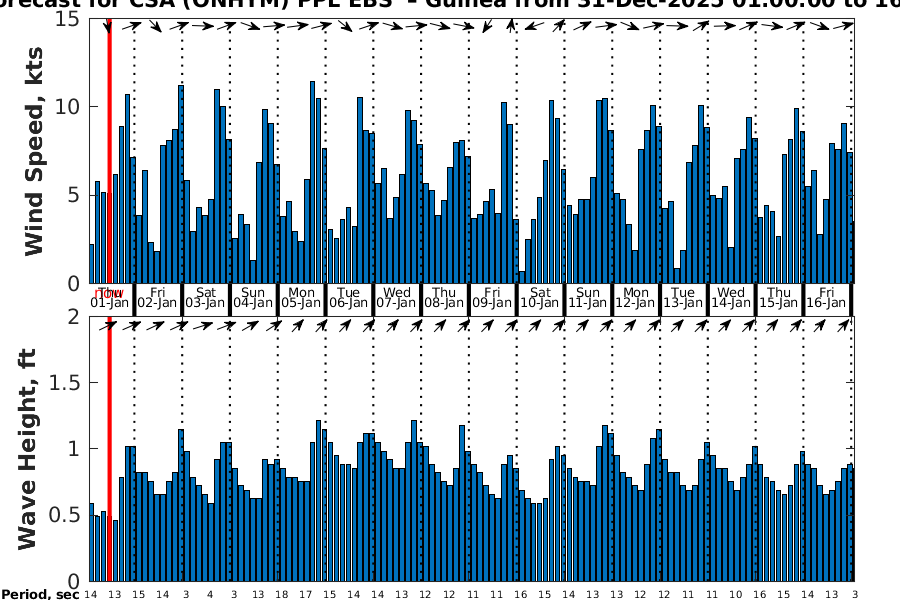Click the period value 17 below wave chart
900x600 pixels.
point(305,594)
